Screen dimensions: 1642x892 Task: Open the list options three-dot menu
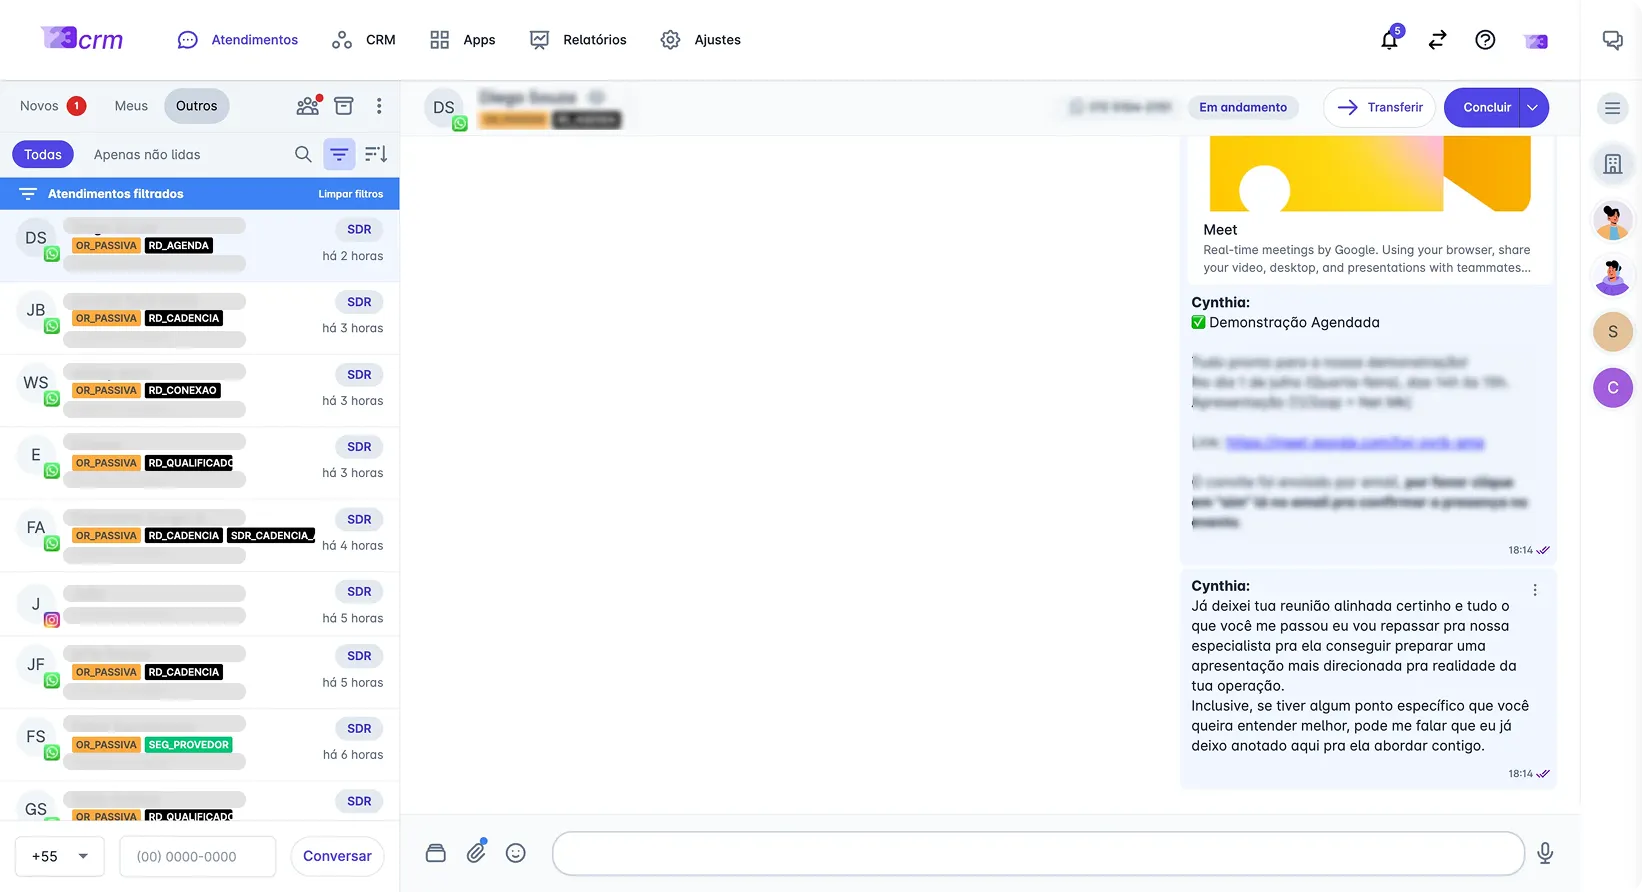coord(379,106)
